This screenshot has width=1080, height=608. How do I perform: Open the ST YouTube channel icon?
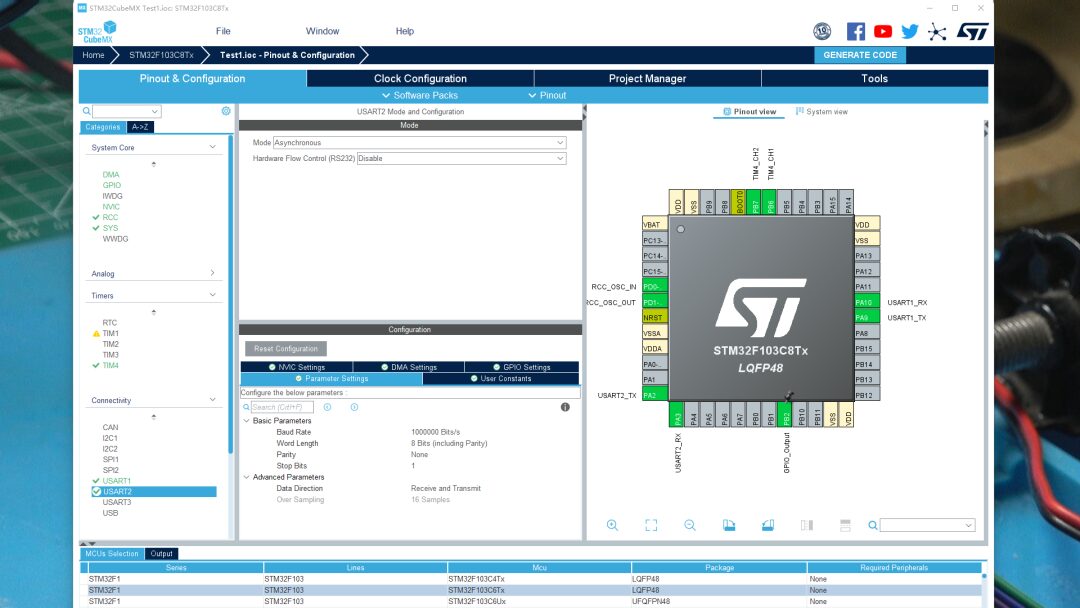[x=883, y=31]
